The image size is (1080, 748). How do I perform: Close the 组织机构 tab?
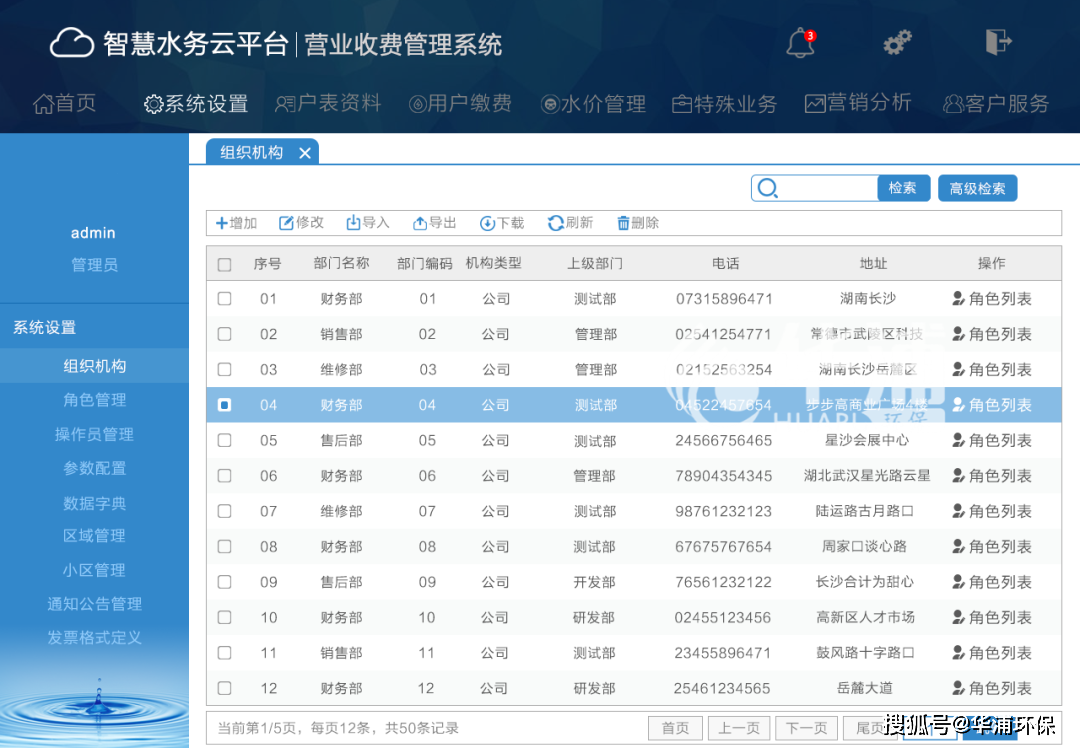(x=305, y=153)
